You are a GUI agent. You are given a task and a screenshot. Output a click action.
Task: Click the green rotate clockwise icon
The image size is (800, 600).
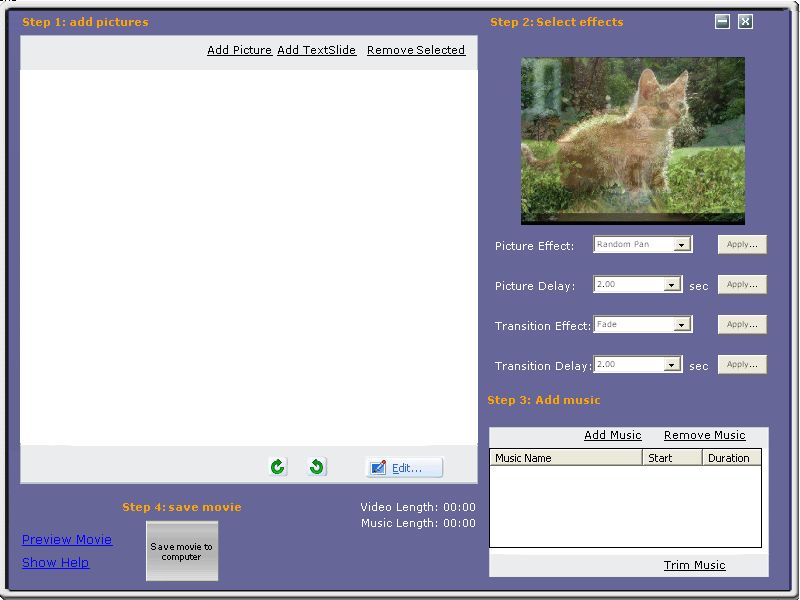click(278, 467)
